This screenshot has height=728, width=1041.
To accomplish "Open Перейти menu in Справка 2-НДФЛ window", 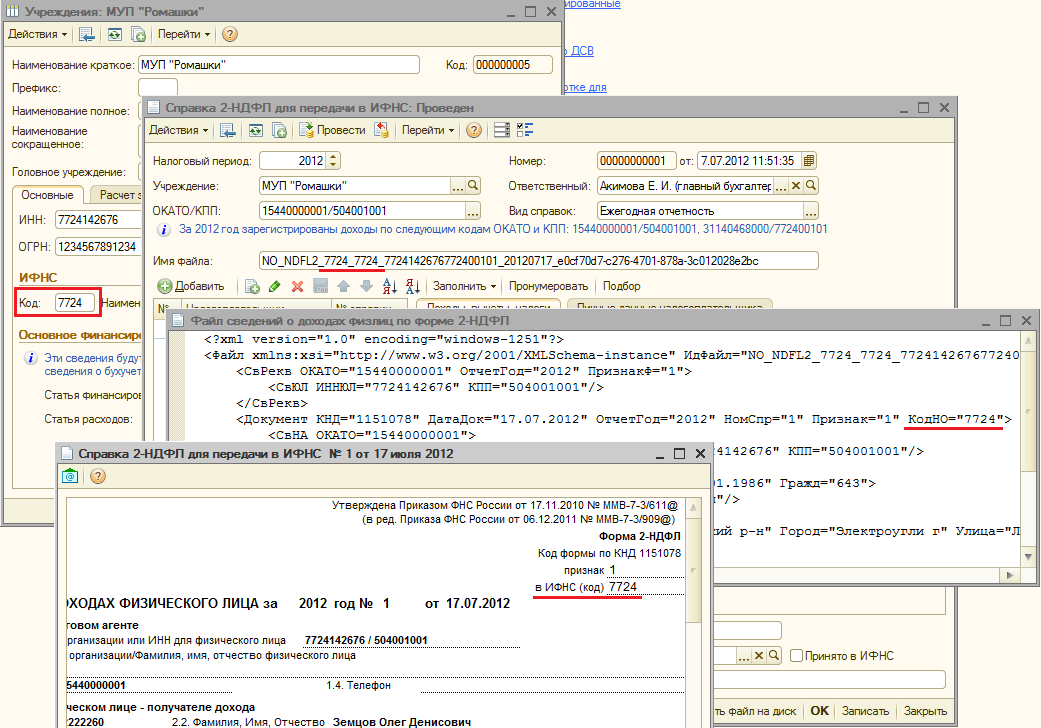I will pyautogui.click(x=428, y=130).
